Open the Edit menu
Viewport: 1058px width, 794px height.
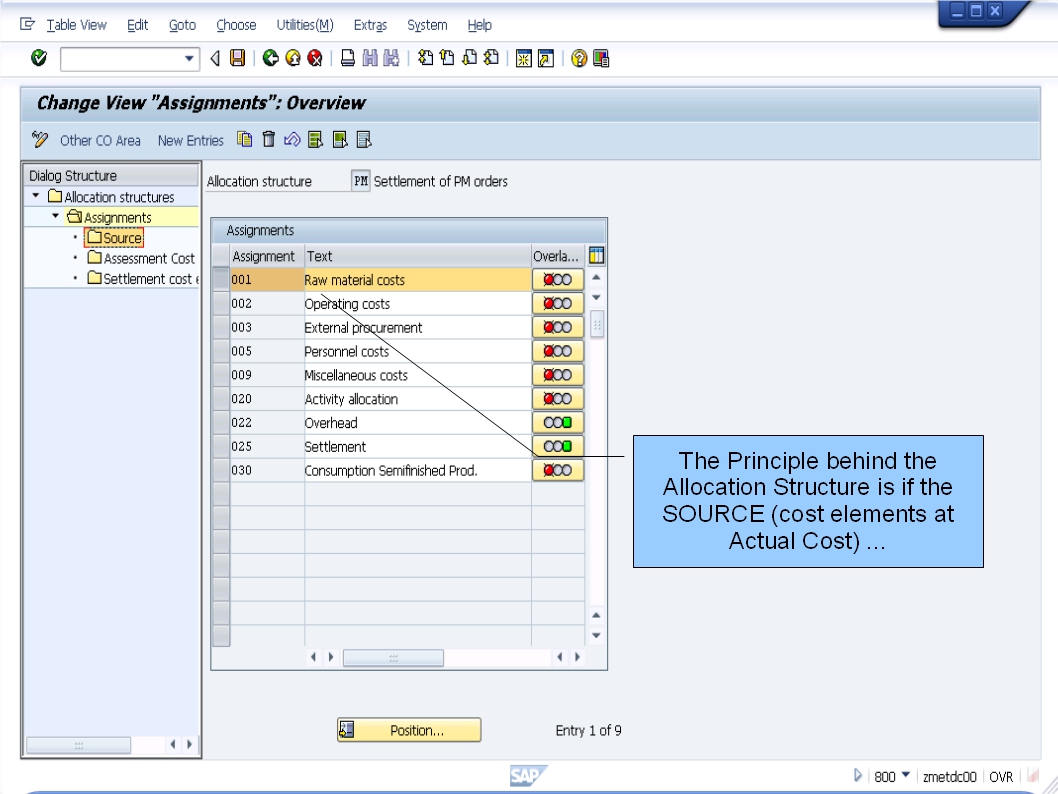(137, 25)
